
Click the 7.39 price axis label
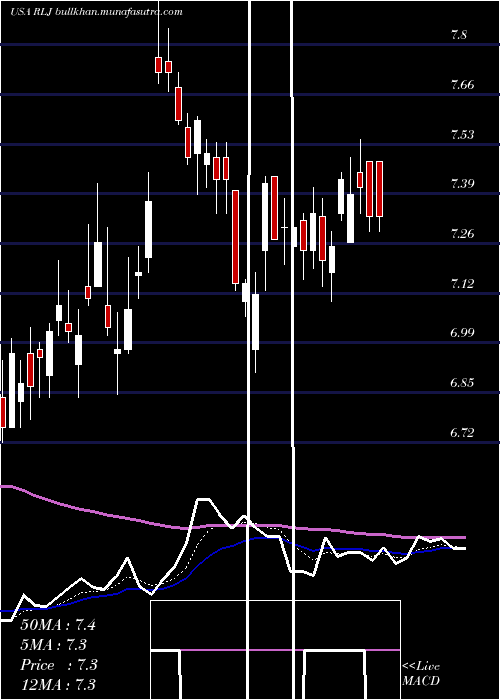[x=462, y=183]
